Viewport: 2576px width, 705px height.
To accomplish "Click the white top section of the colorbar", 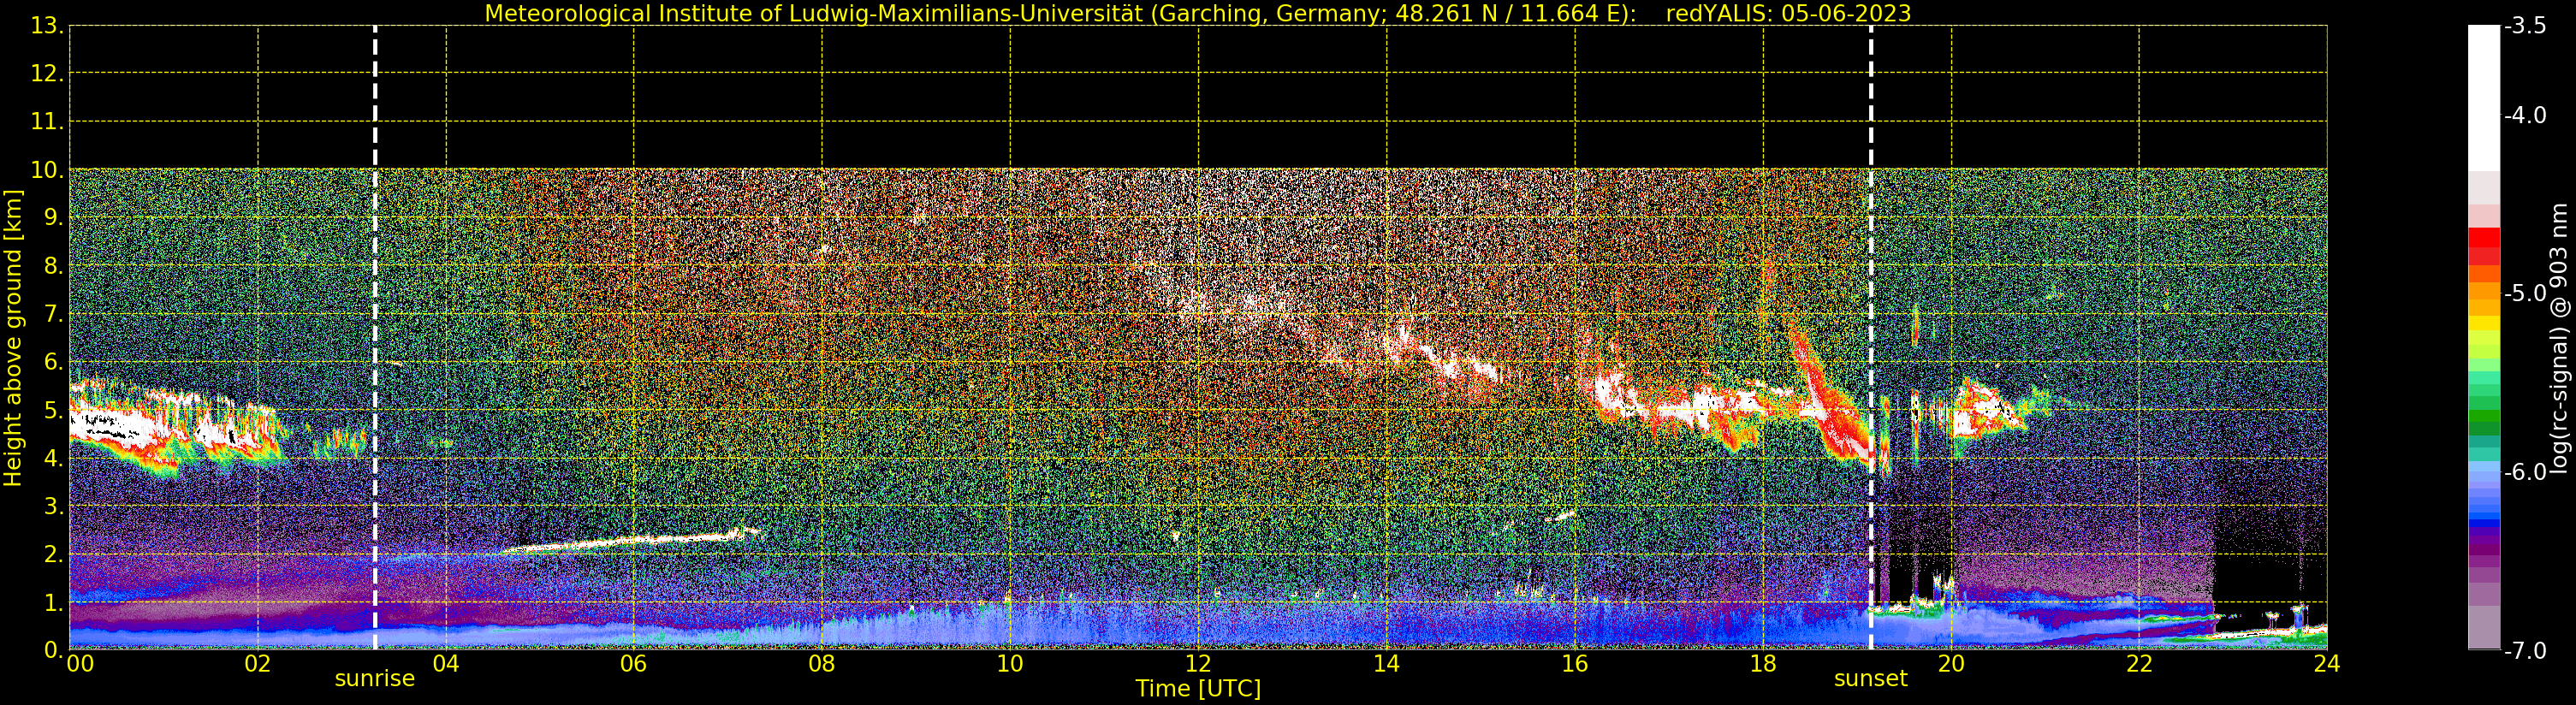I will coord(2484,98).
